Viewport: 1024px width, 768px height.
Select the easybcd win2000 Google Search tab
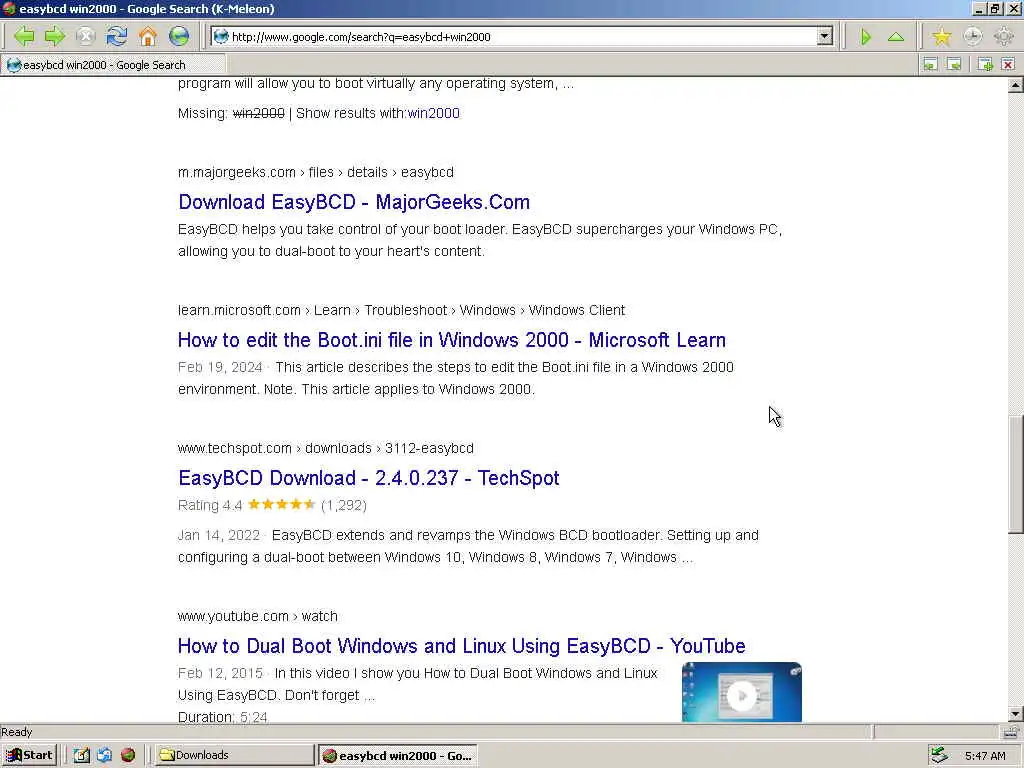112,65
